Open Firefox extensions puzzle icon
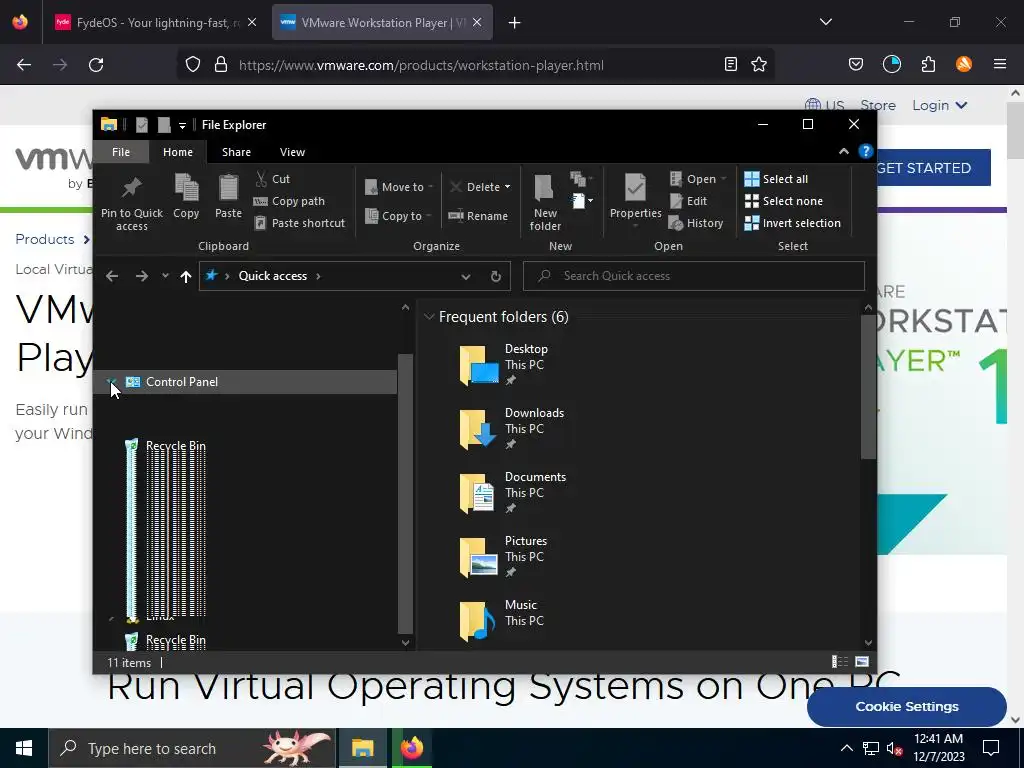1024x768 pixels. pos(928,65)
